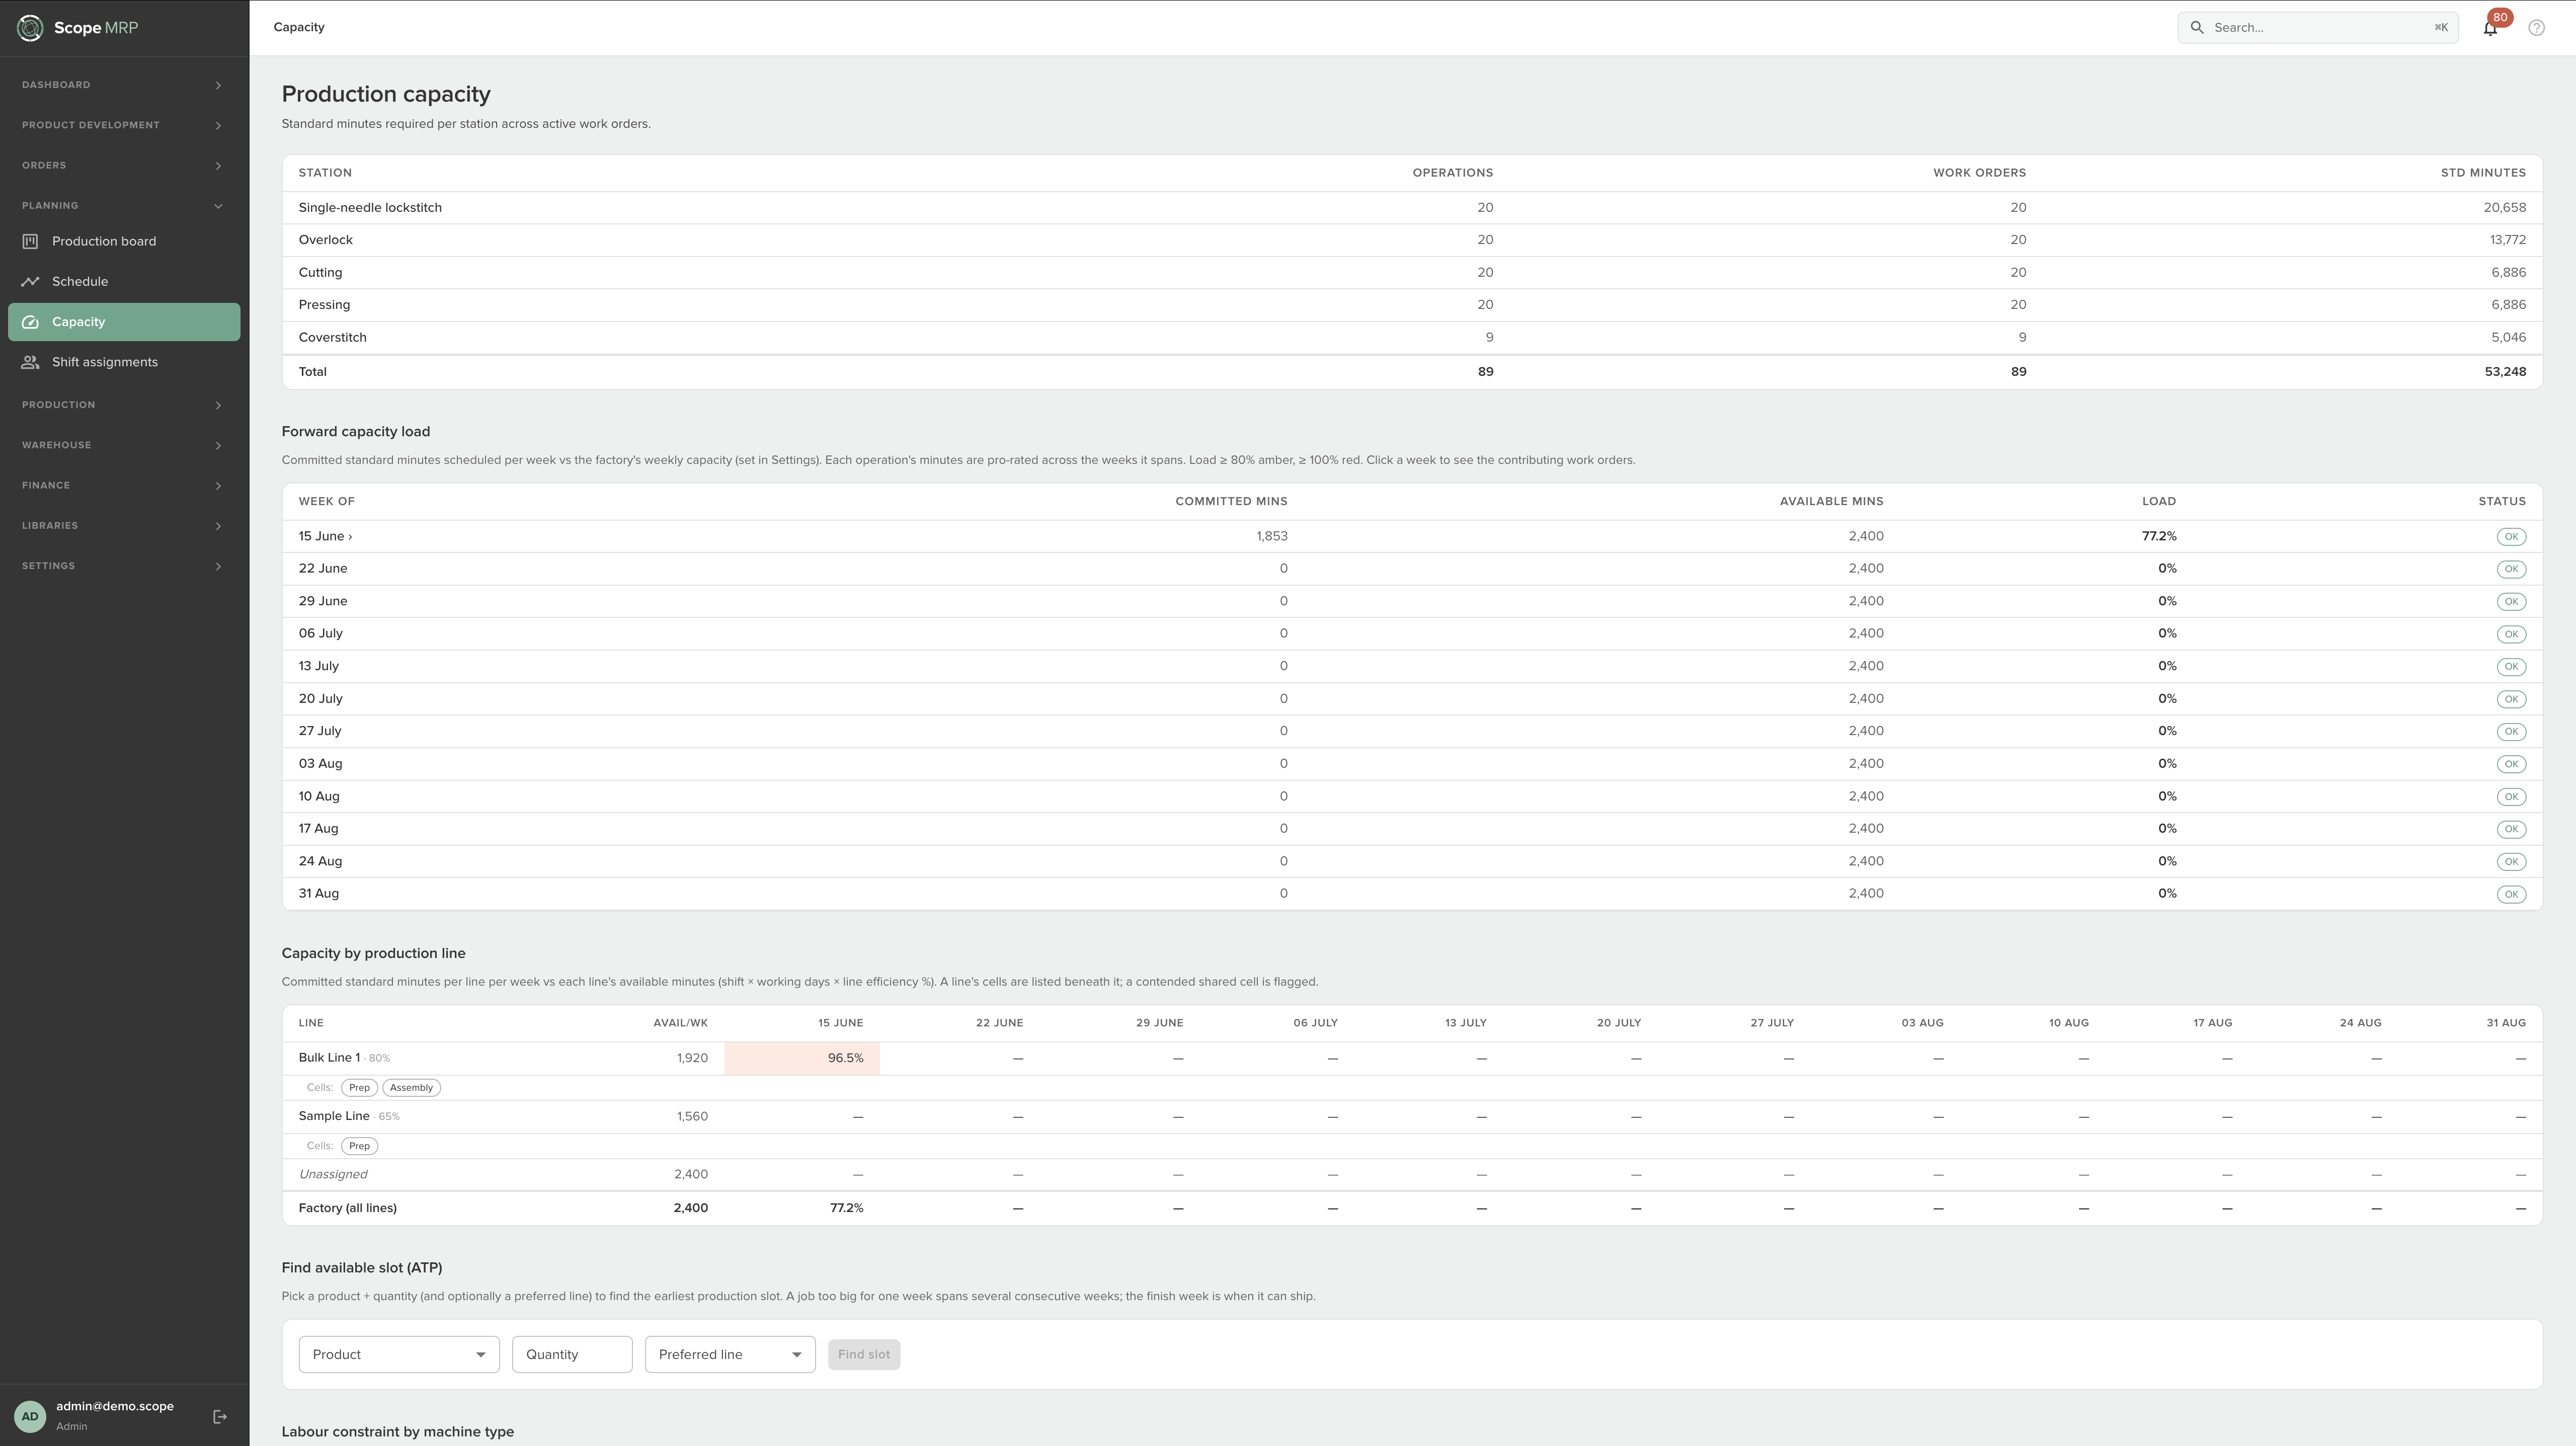
Task: Click the Overlock station name
Action: coord(325,240)
